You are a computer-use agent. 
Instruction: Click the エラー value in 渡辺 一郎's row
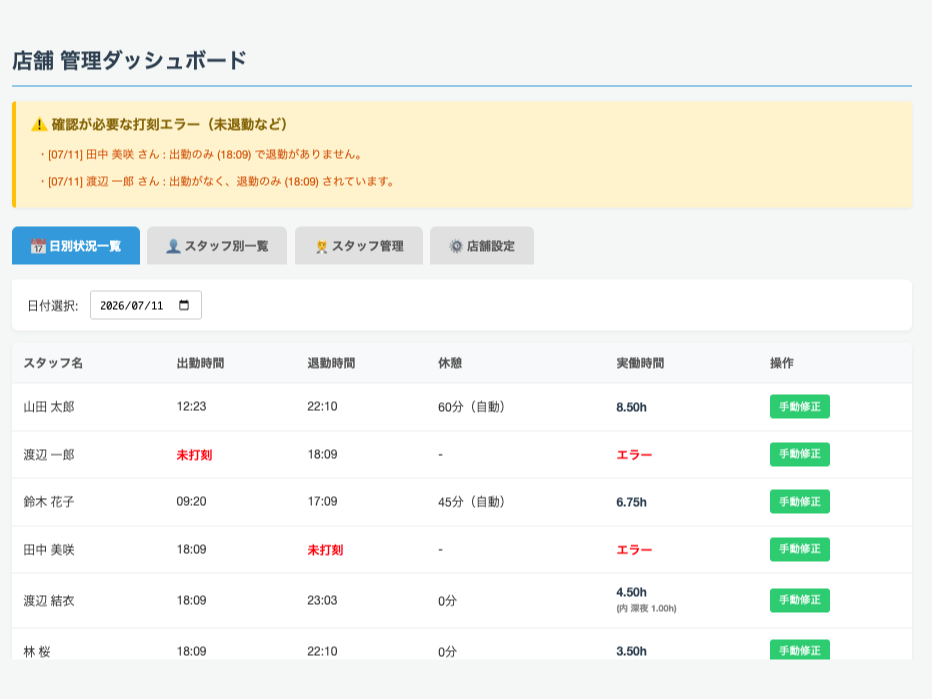click(x=634, y=455)
